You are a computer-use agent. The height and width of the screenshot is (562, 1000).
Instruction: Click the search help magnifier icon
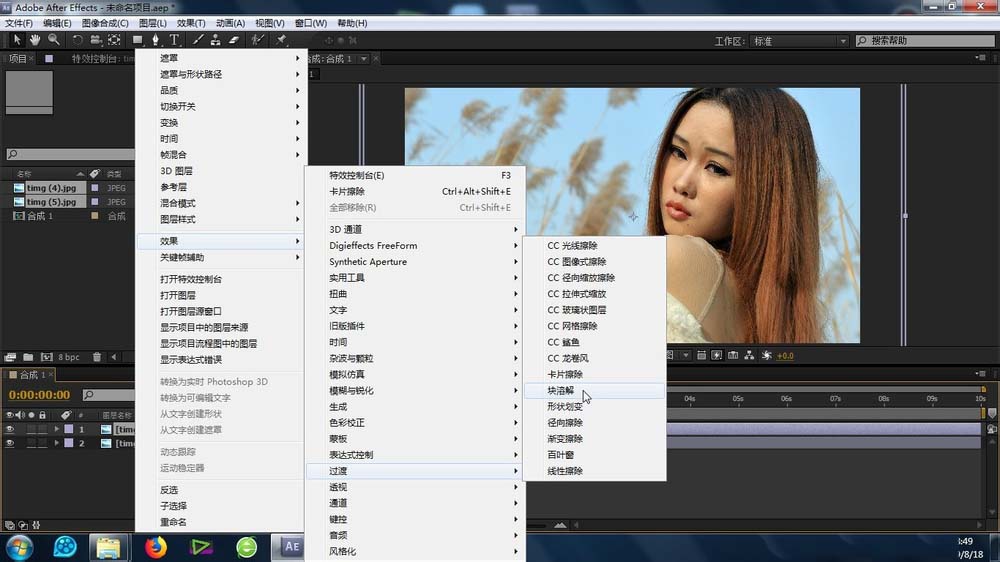(862, 41)
